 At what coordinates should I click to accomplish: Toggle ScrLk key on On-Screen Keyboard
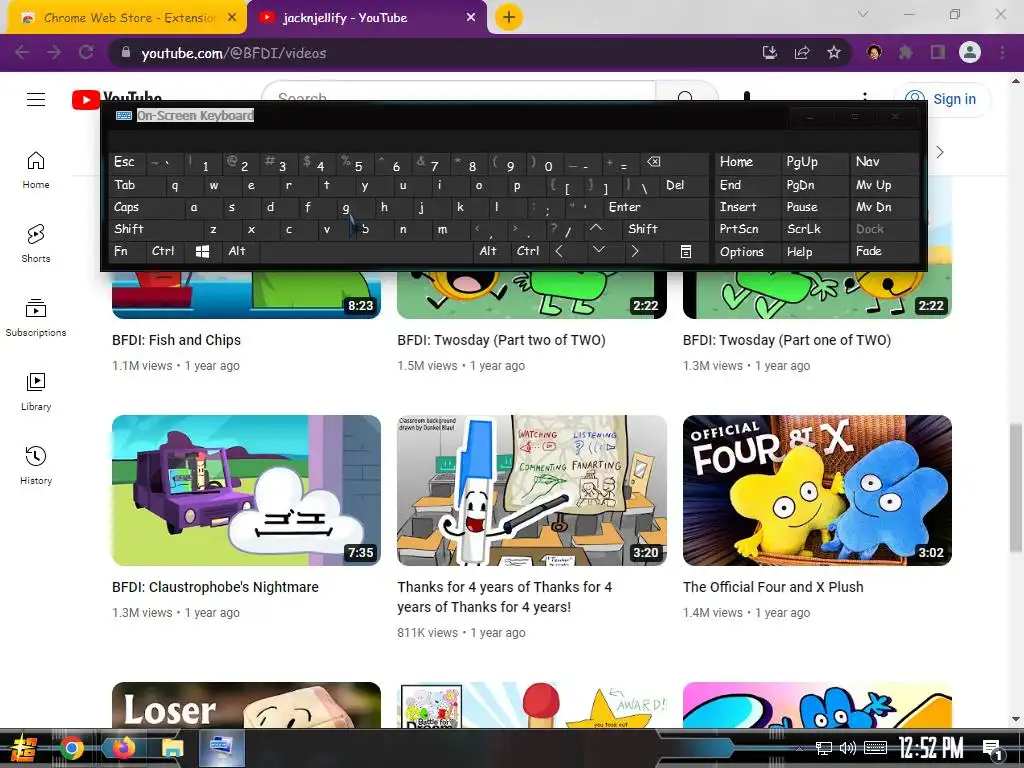pos(814,229)
